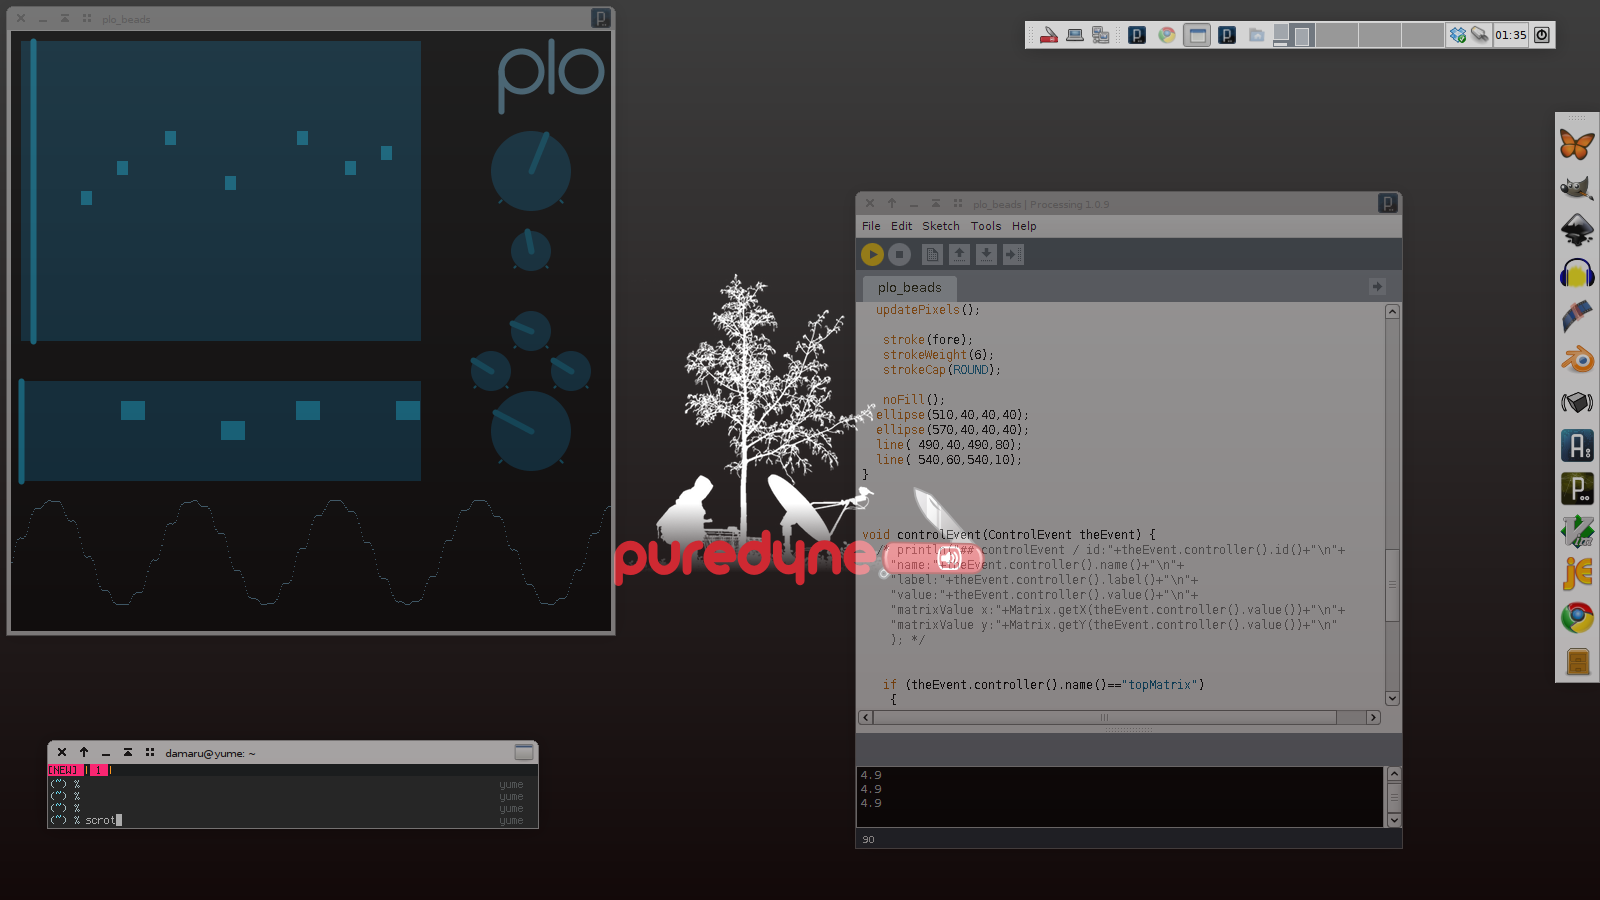Image resolution: width=1600 pixels, height=900 pixels.
Task: Create a new sketch from Processing toolbar
Action: coord(932,254)
